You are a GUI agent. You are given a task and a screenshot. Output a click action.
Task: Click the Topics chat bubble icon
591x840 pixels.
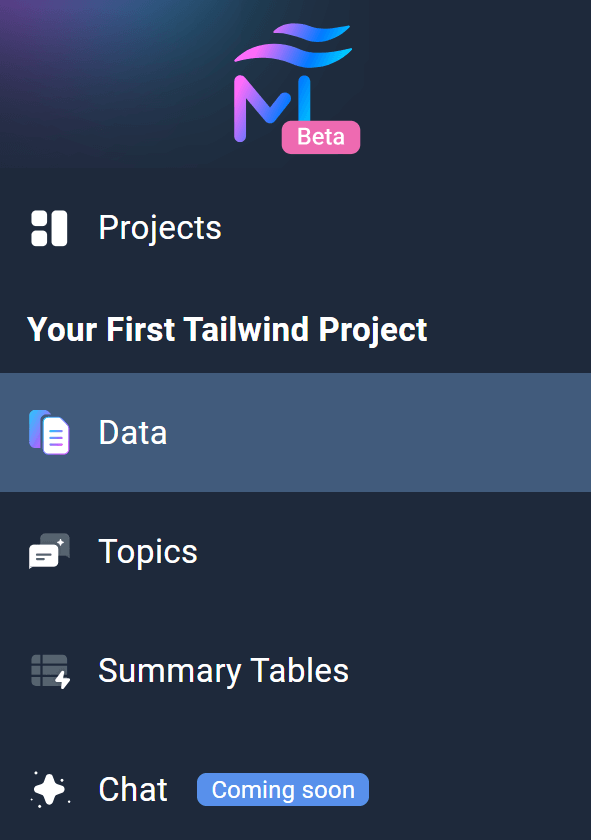[x=48, y=551]
